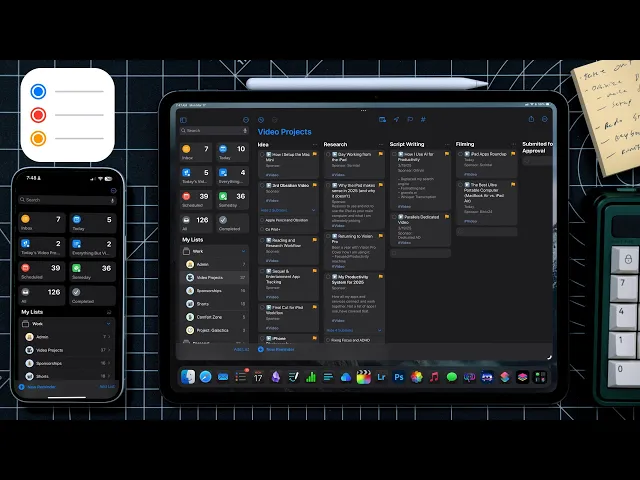Complete the 3rd Obsidian Video reminder
This screenshot has width=640, height=480.
pos(262,185)
